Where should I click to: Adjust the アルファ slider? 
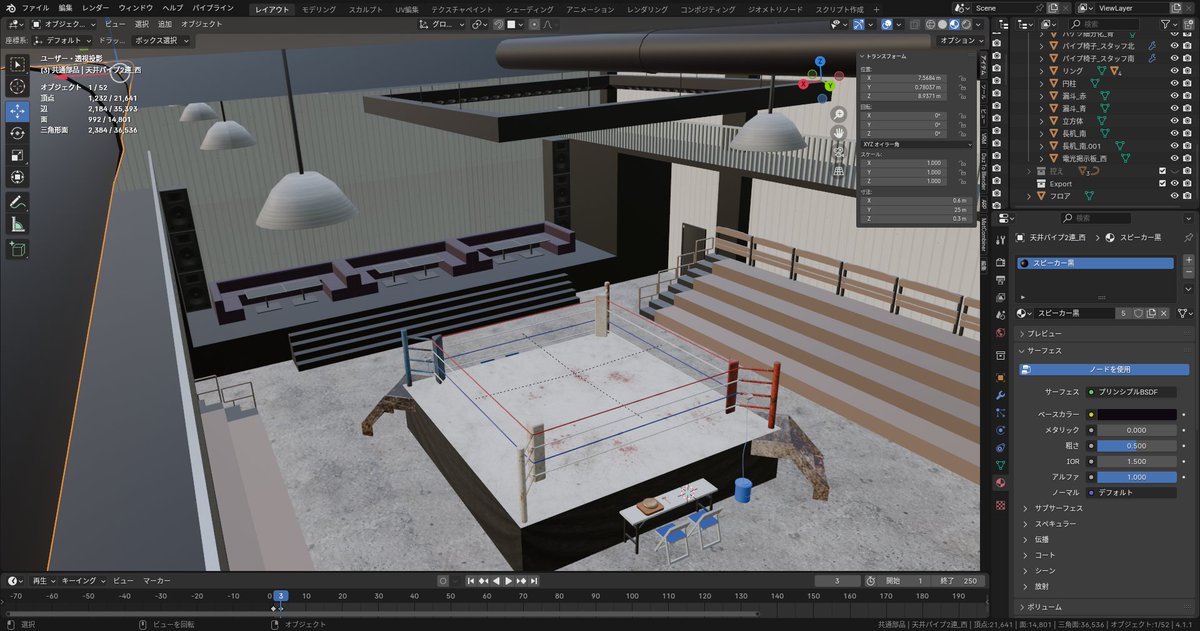coord(1137,477)
